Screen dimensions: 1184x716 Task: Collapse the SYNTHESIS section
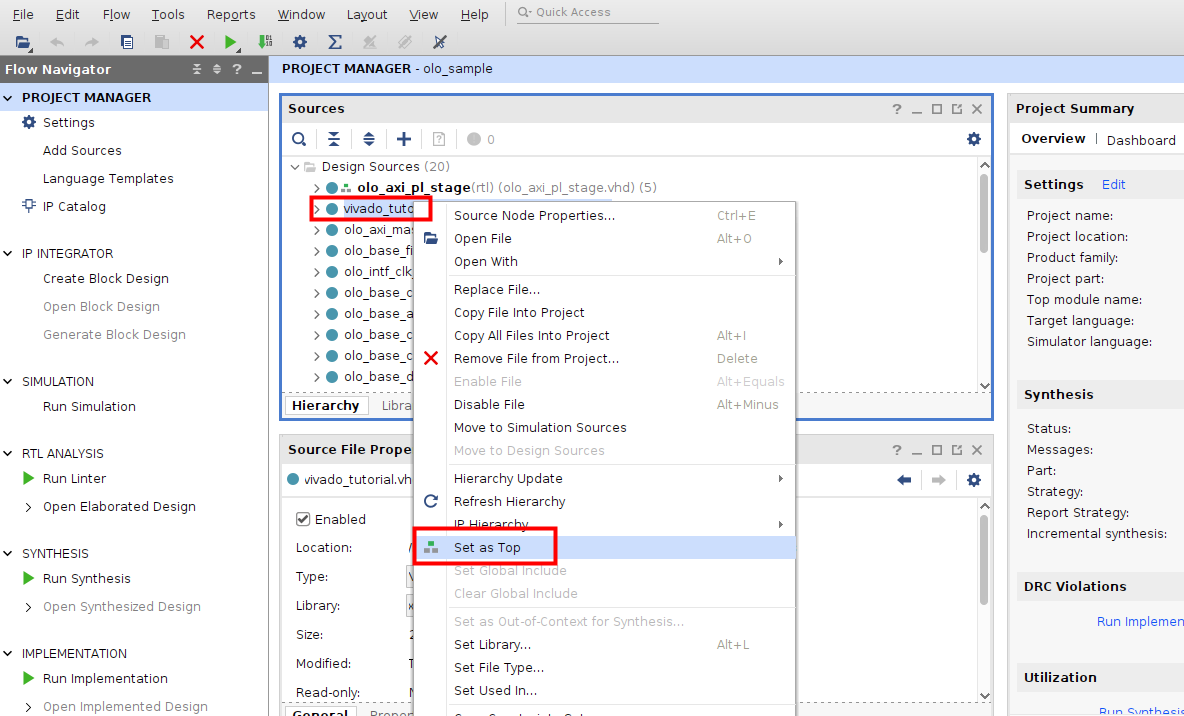(x=8, y=554)
